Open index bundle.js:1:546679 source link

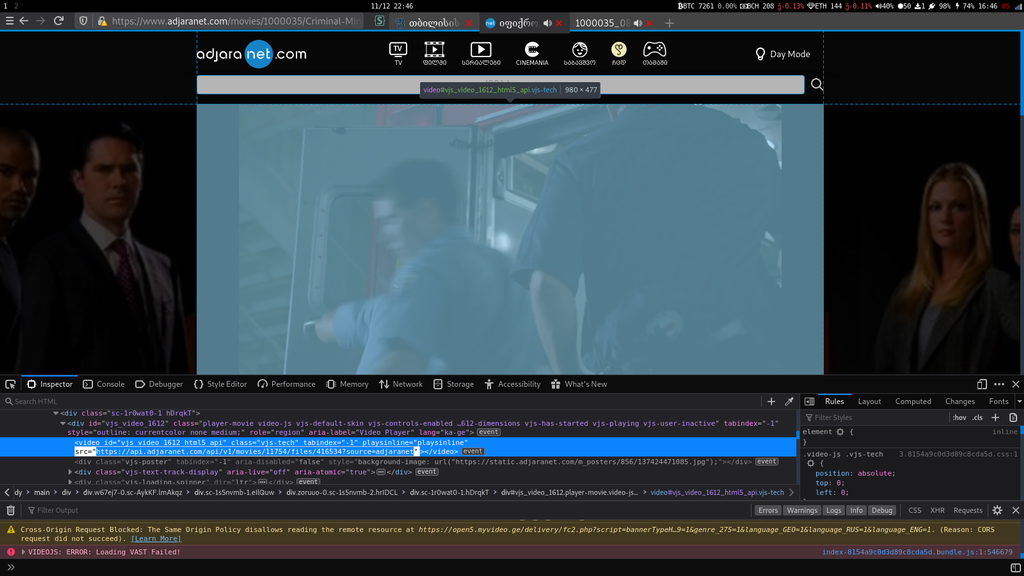pos(917,552)
